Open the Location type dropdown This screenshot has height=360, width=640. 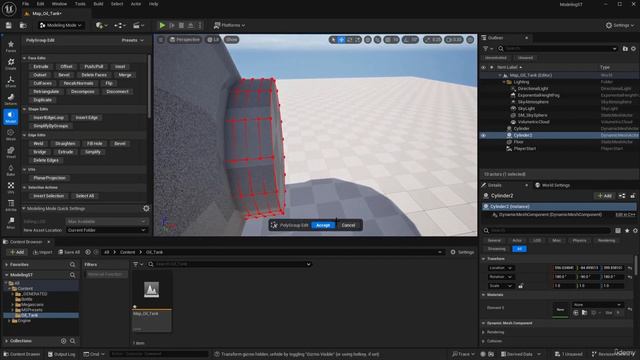click(x=501, y=268)
